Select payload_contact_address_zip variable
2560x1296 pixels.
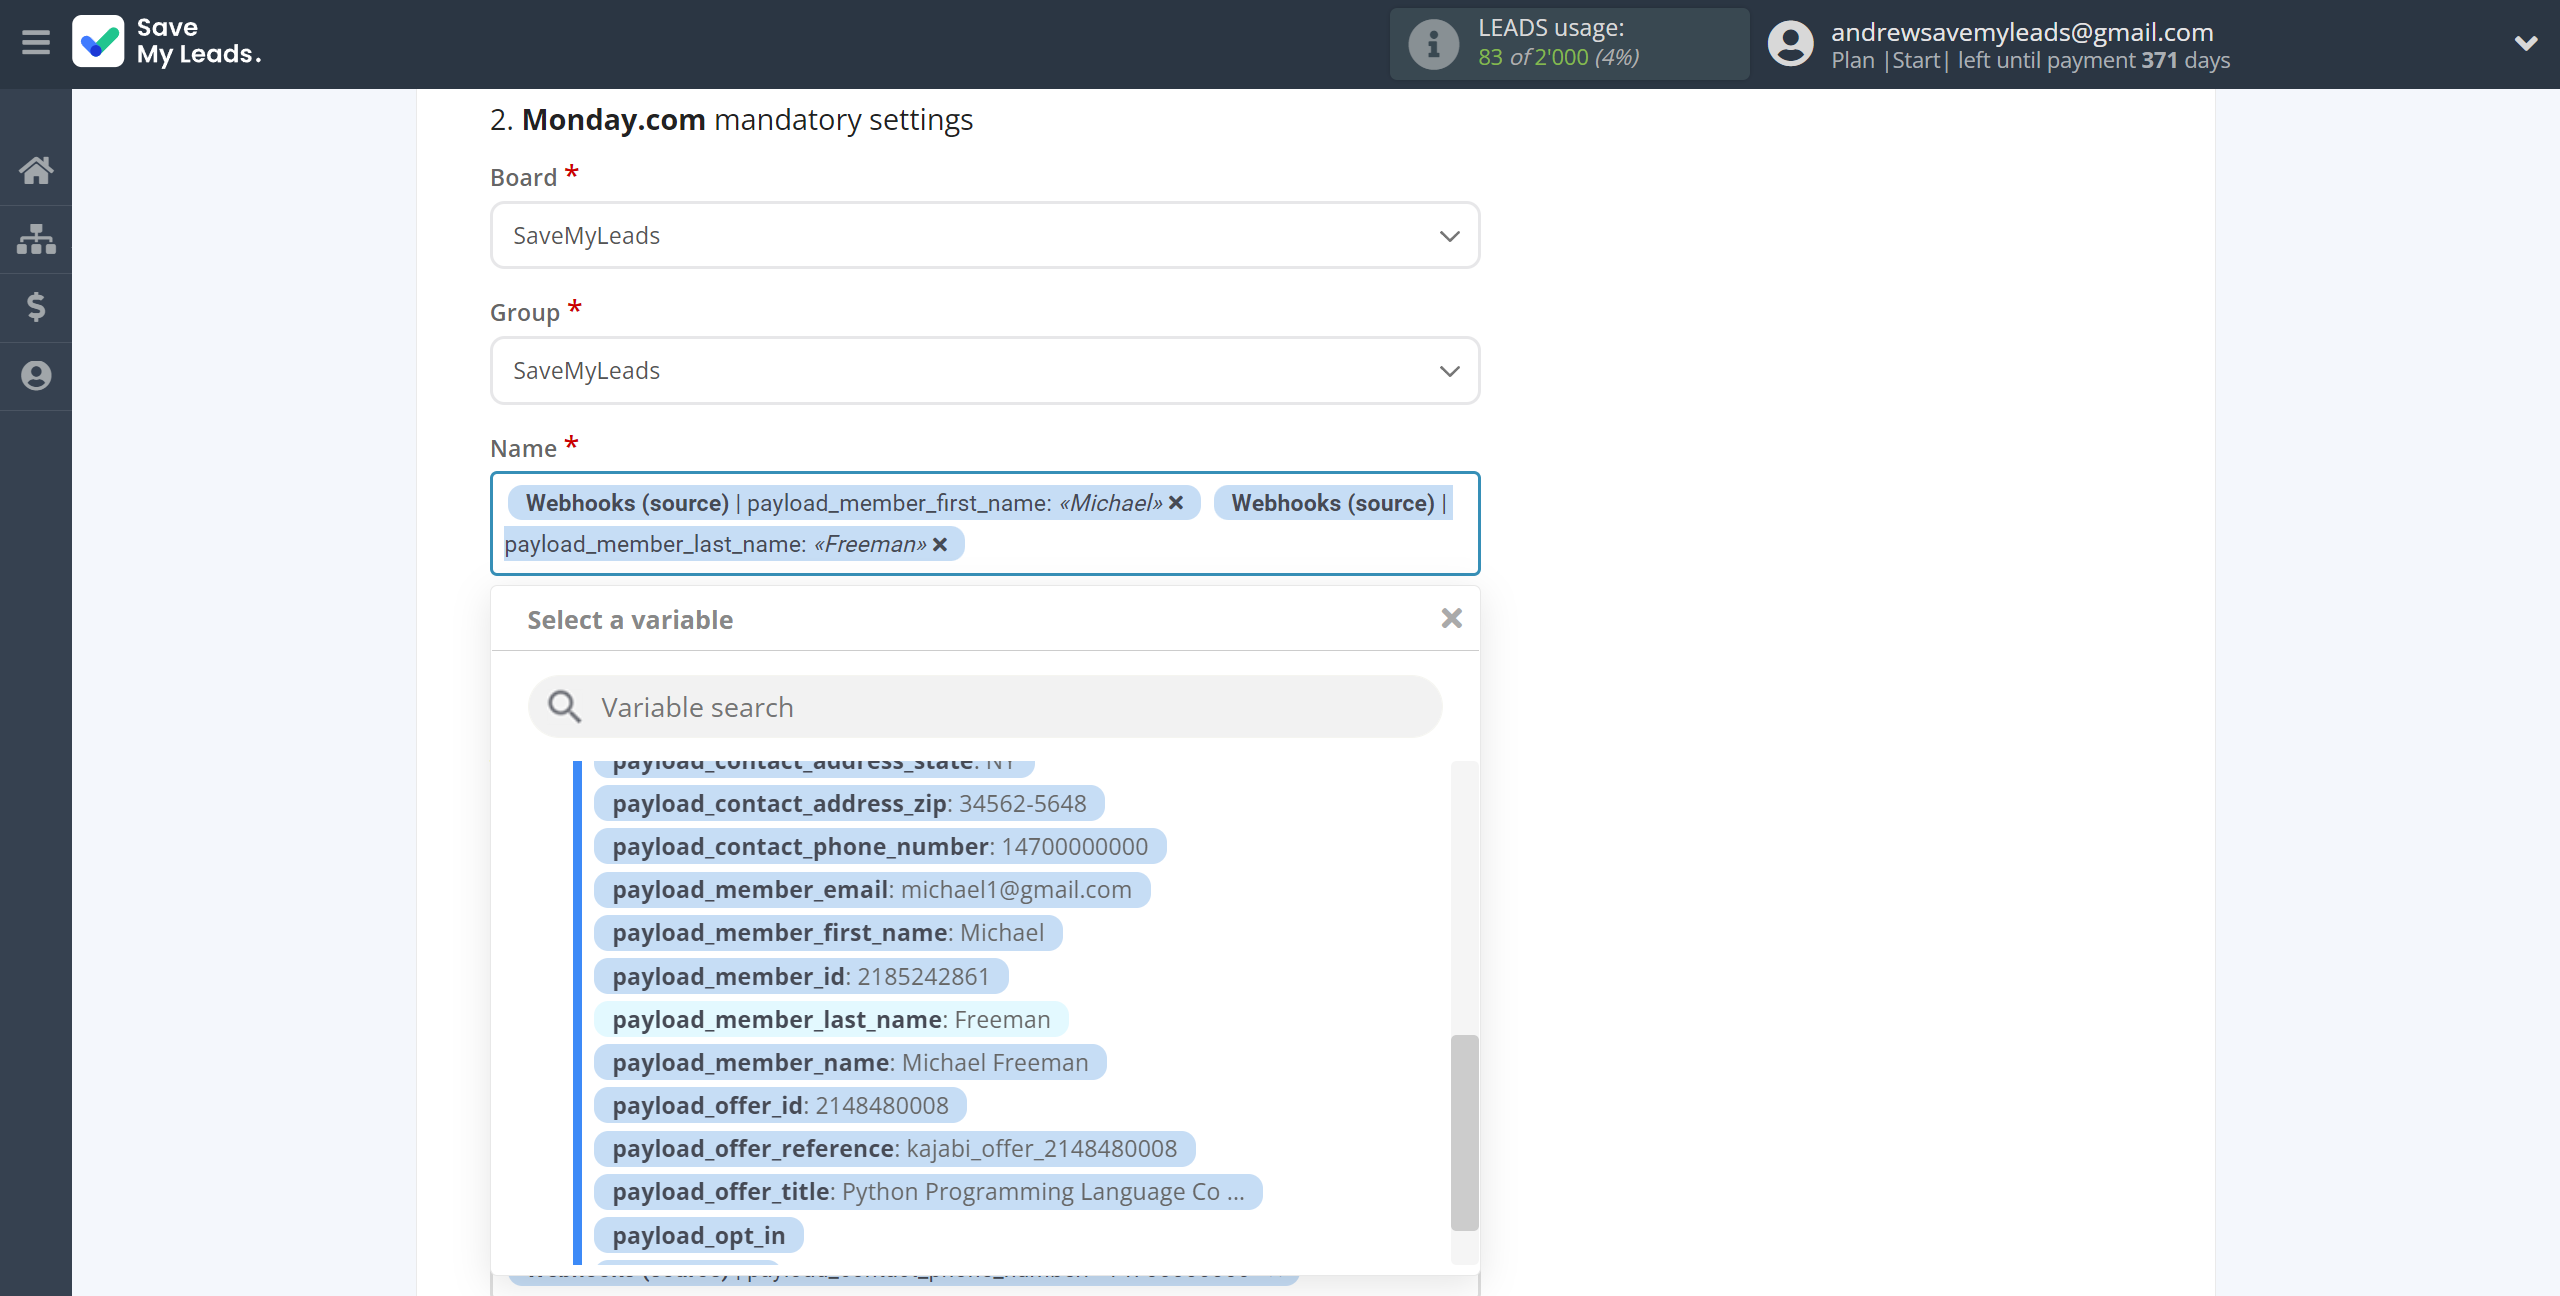[849, 804]
